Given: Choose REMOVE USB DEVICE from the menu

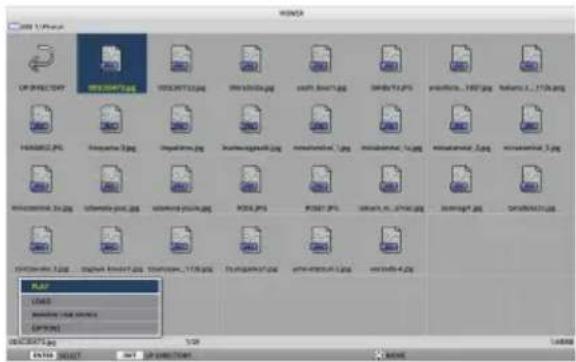Looking at the screenshot, I should click(90, 315).
